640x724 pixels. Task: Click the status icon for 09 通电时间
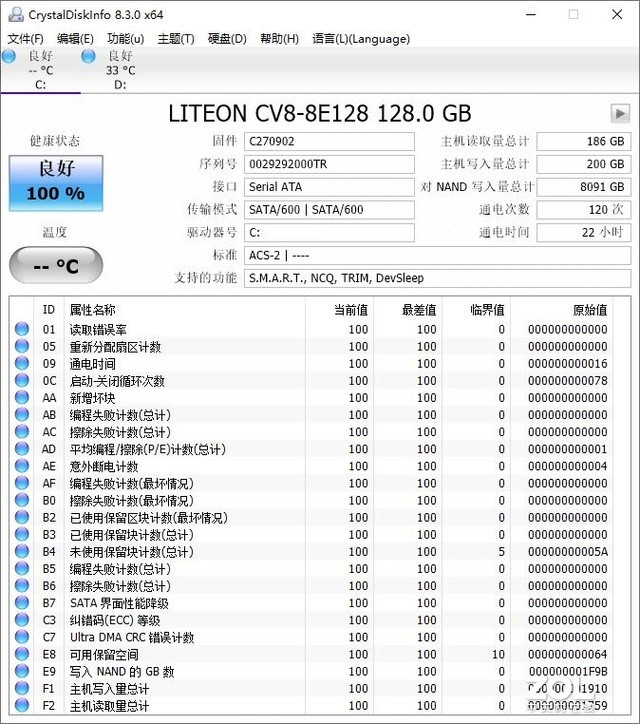coord(22,363)
